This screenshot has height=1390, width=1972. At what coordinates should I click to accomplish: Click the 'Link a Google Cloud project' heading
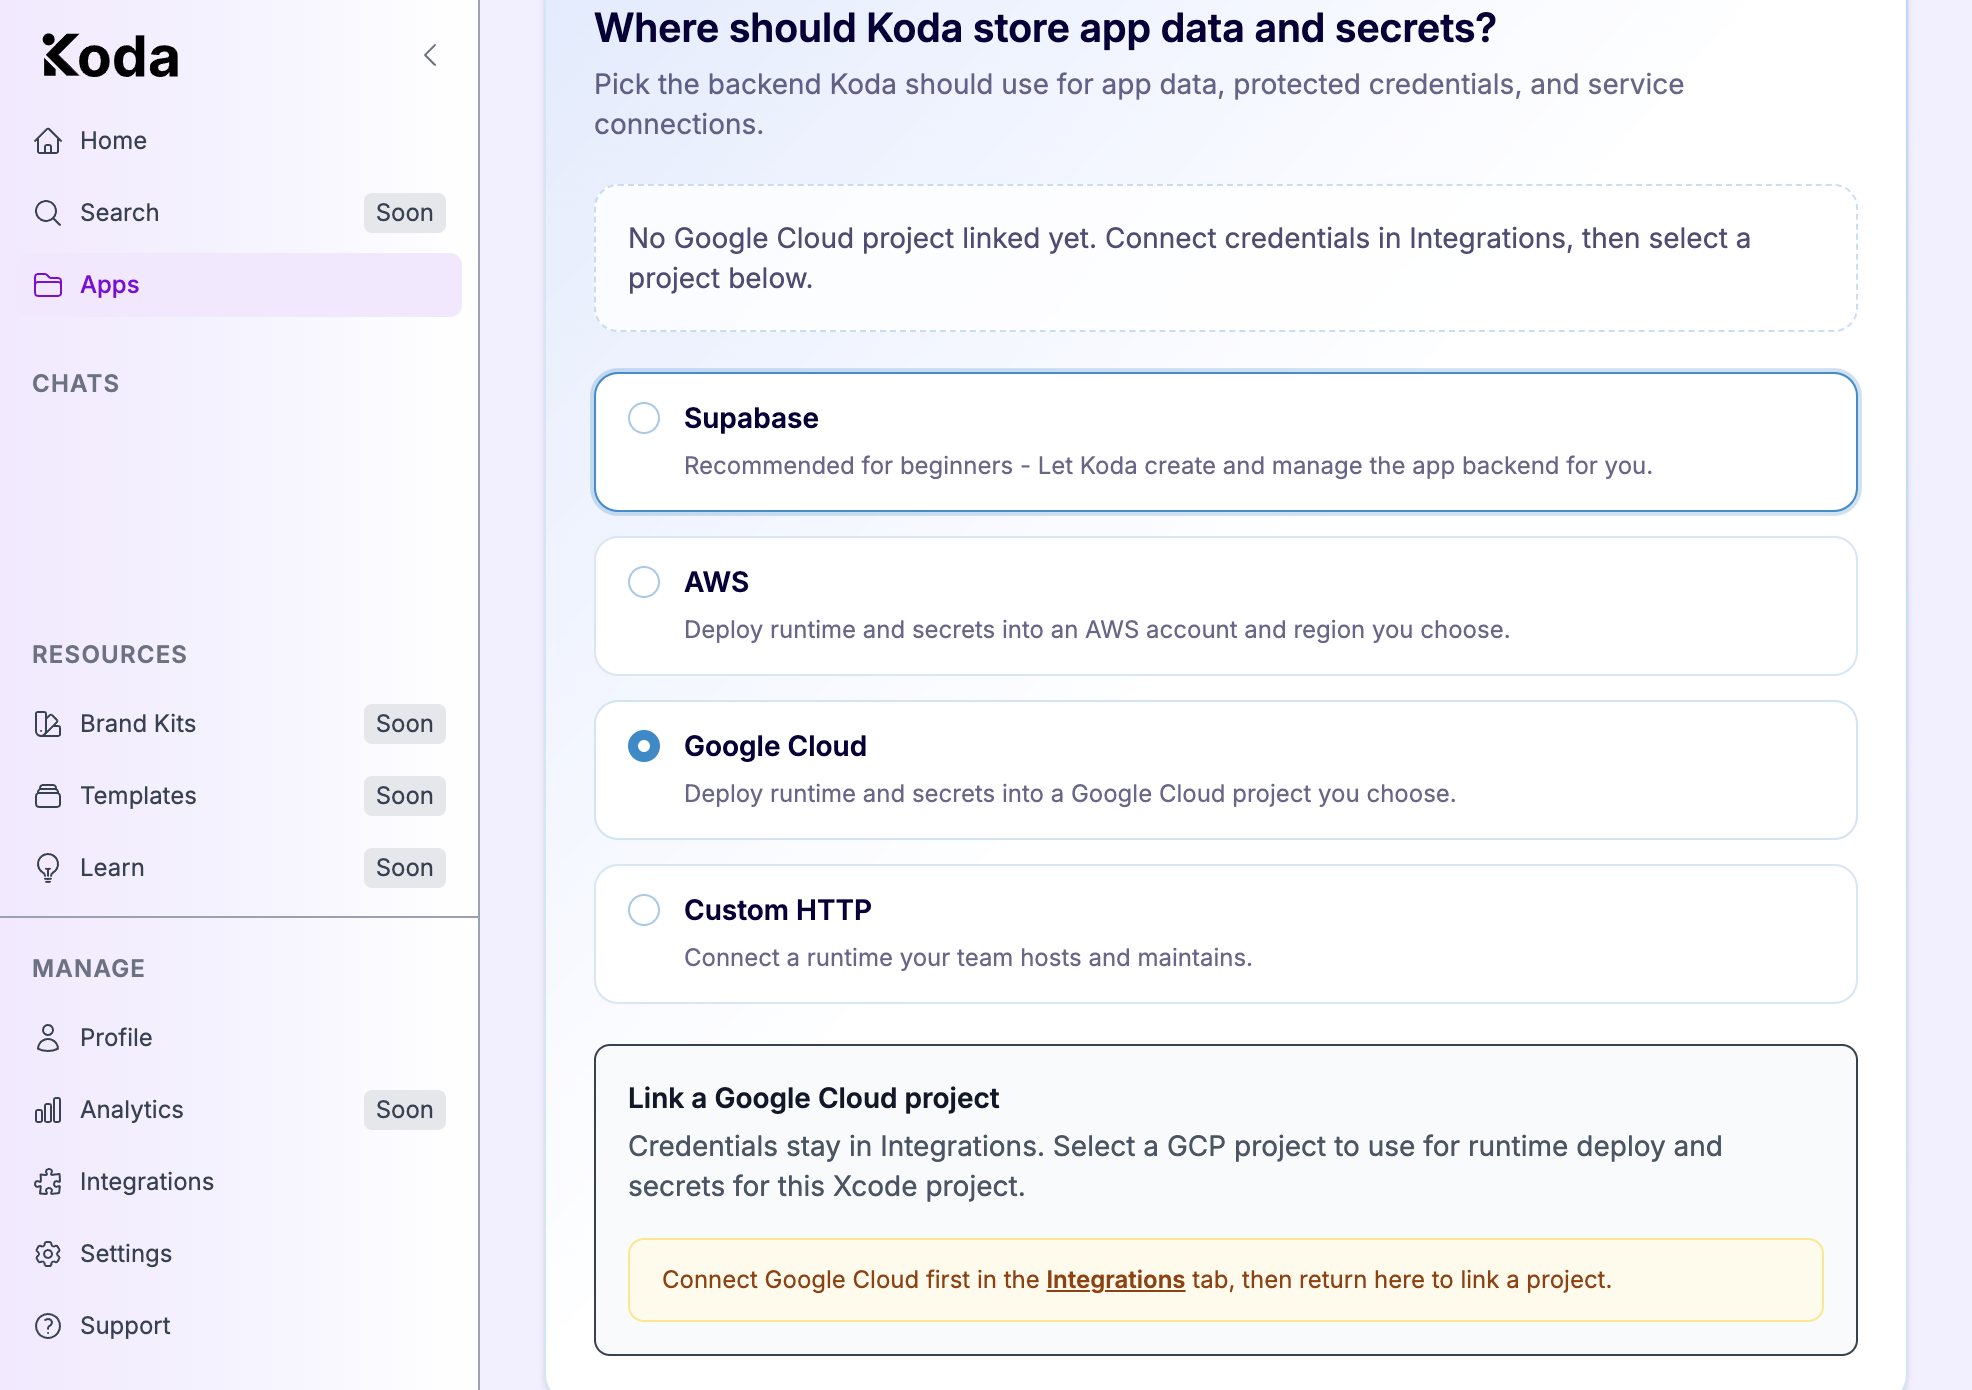pos(813,1098)
